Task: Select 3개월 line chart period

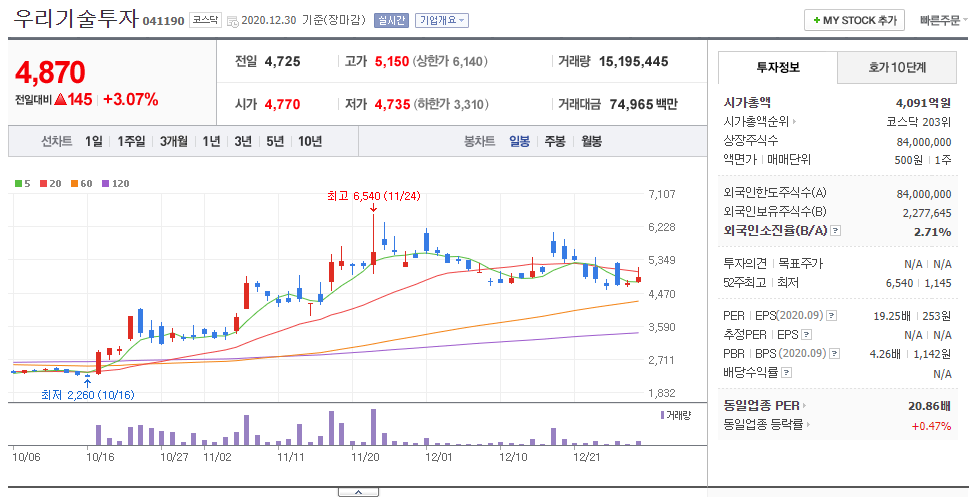Action: coord(173,141)
